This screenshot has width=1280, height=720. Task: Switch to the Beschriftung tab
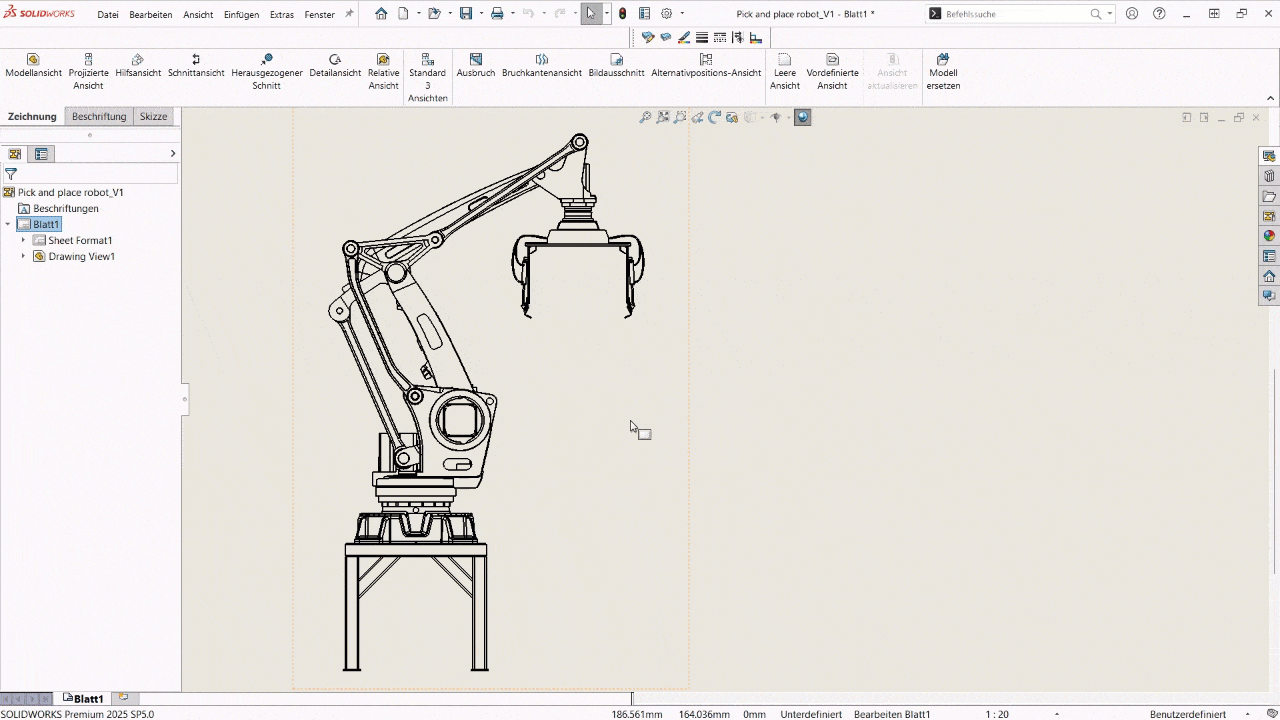(x=98, y=116)
